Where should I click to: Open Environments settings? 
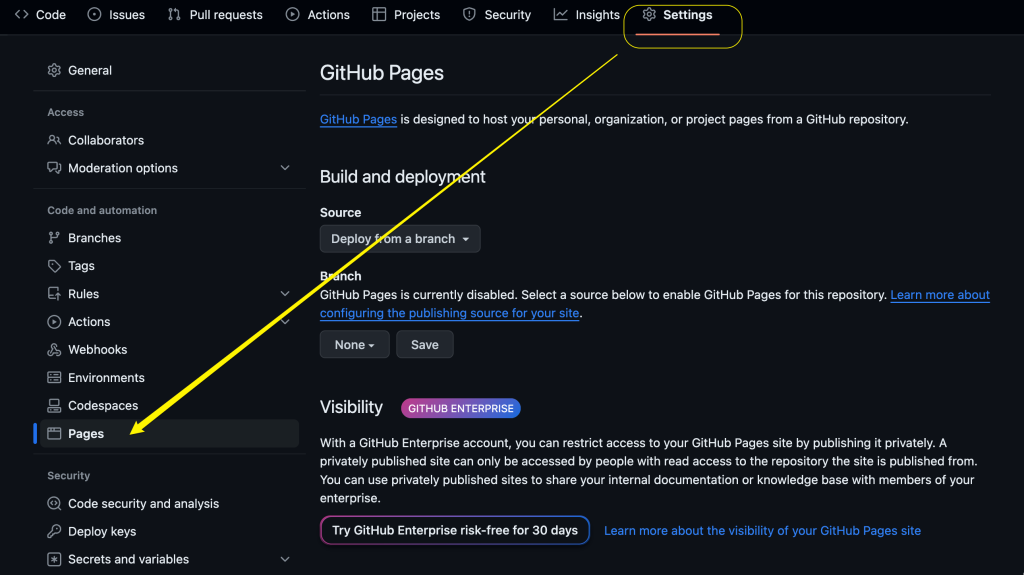[x=169, y=378]
